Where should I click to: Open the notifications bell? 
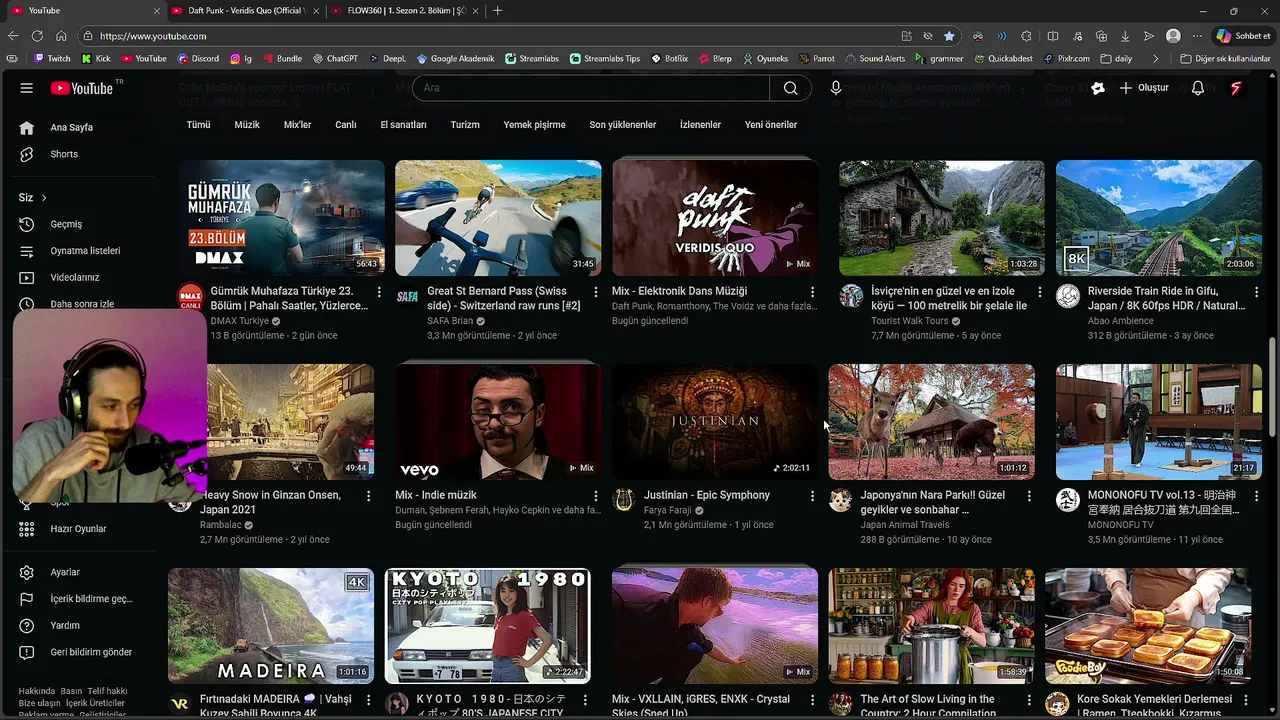pos(1198,88)
